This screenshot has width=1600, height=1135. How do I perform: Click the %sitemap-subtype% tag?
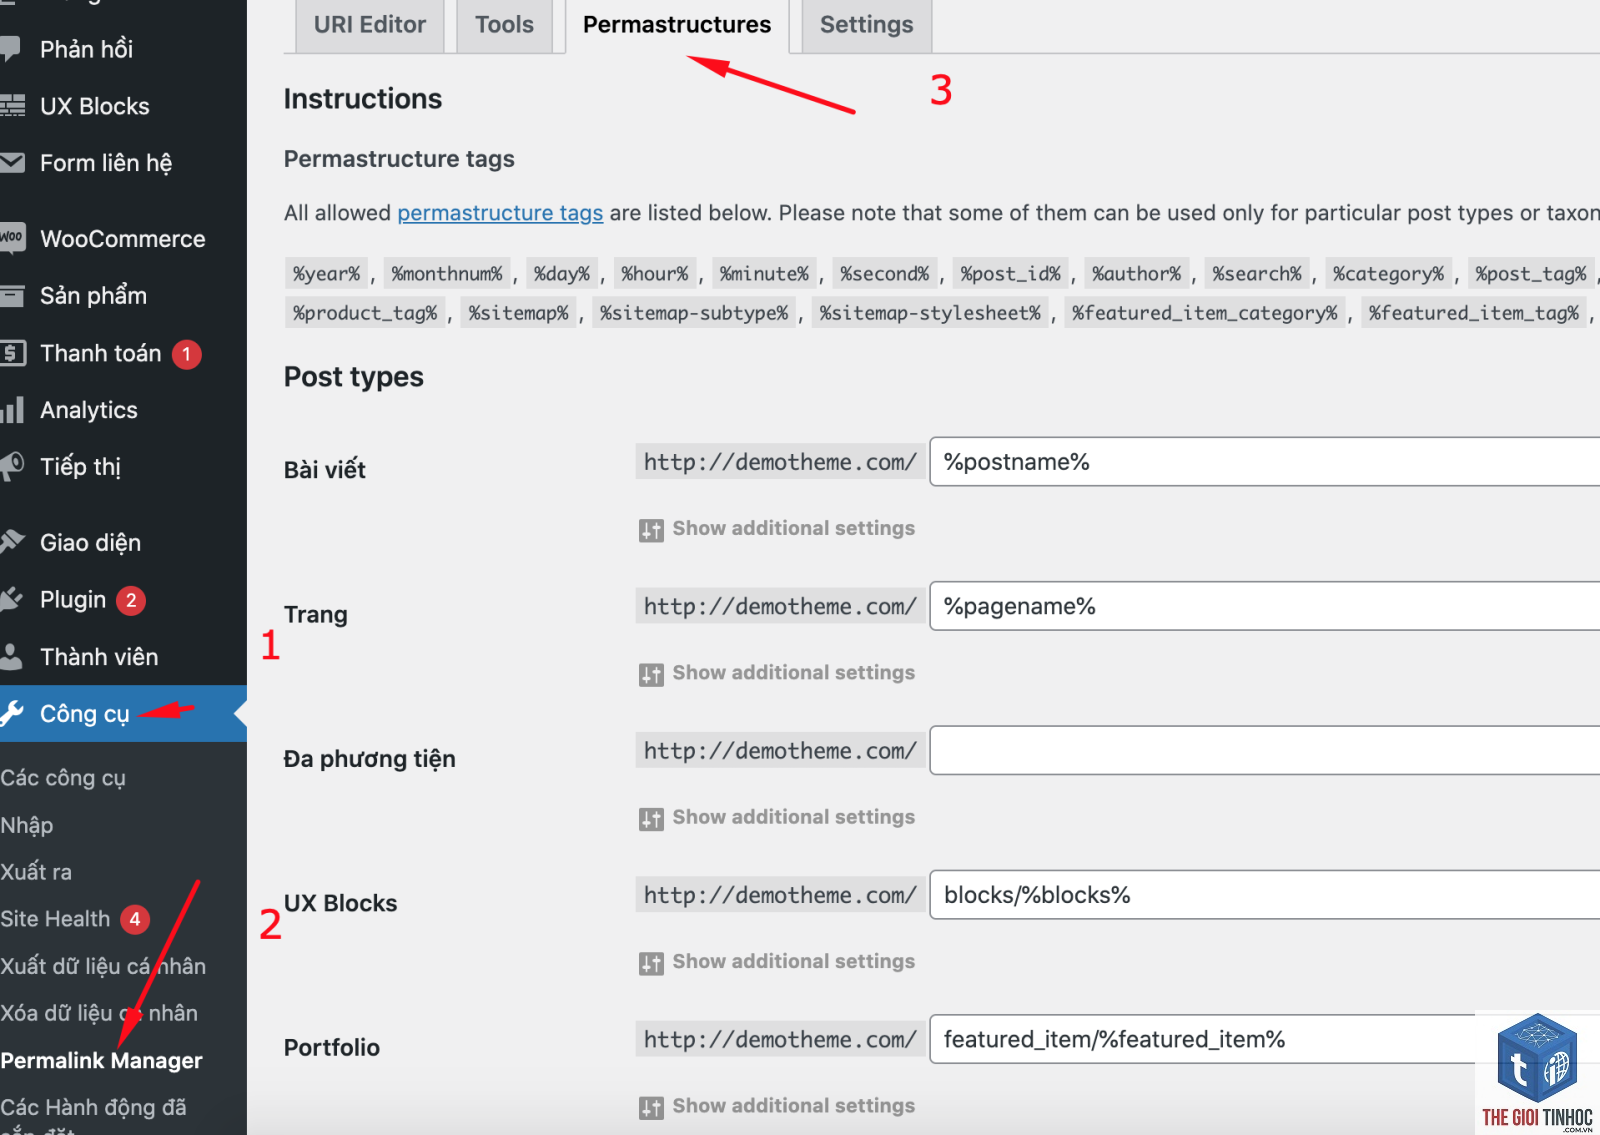point(694,313)
